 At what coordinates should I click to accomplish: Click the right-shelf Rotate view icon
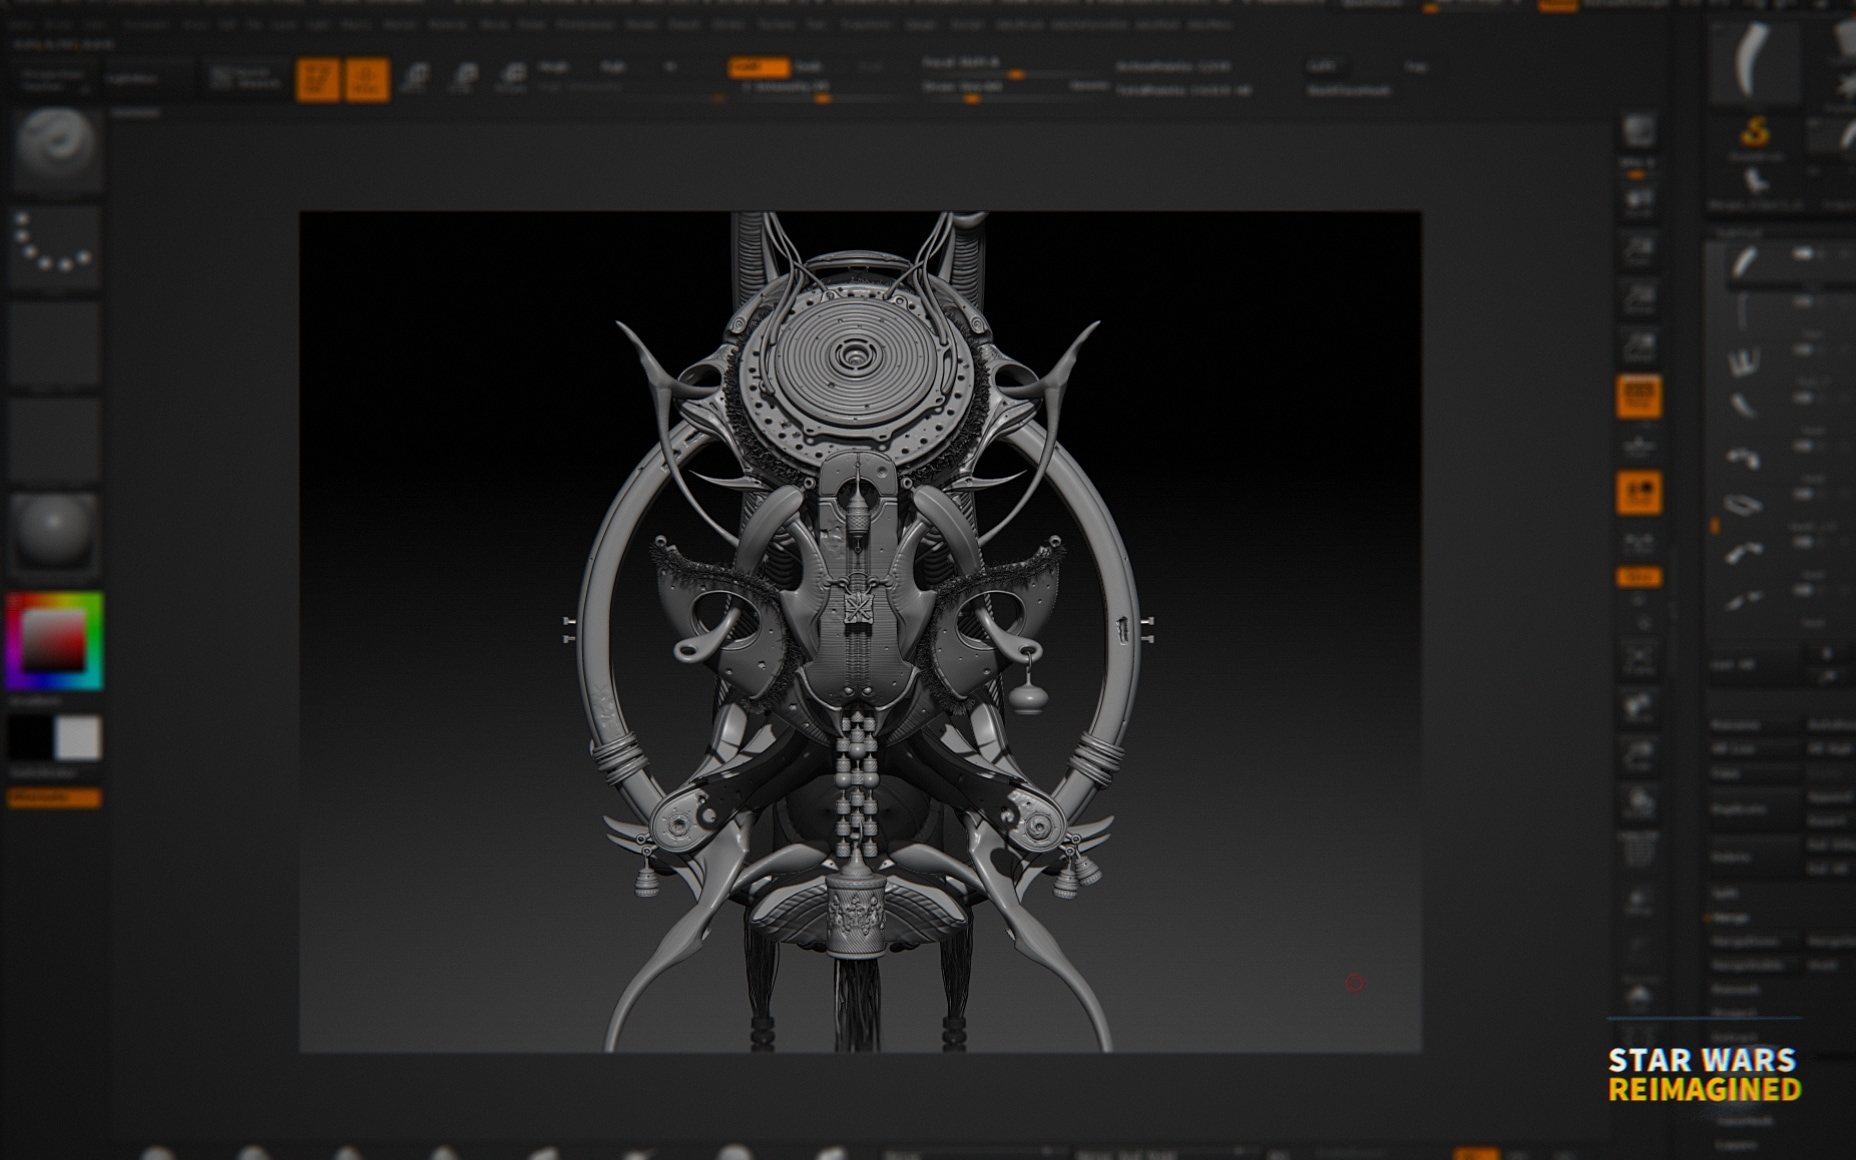[1638, 802]
